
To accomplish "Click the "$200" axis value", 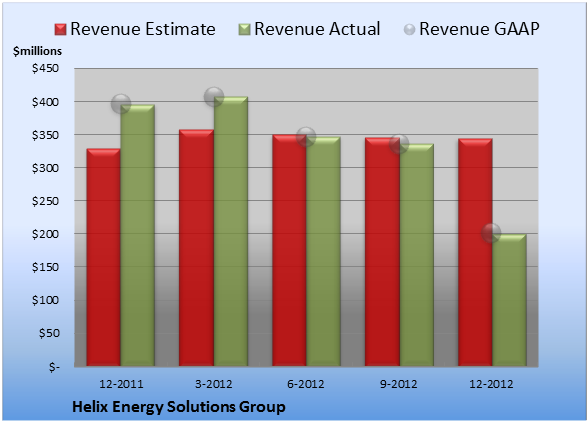I will click(45, 234).
